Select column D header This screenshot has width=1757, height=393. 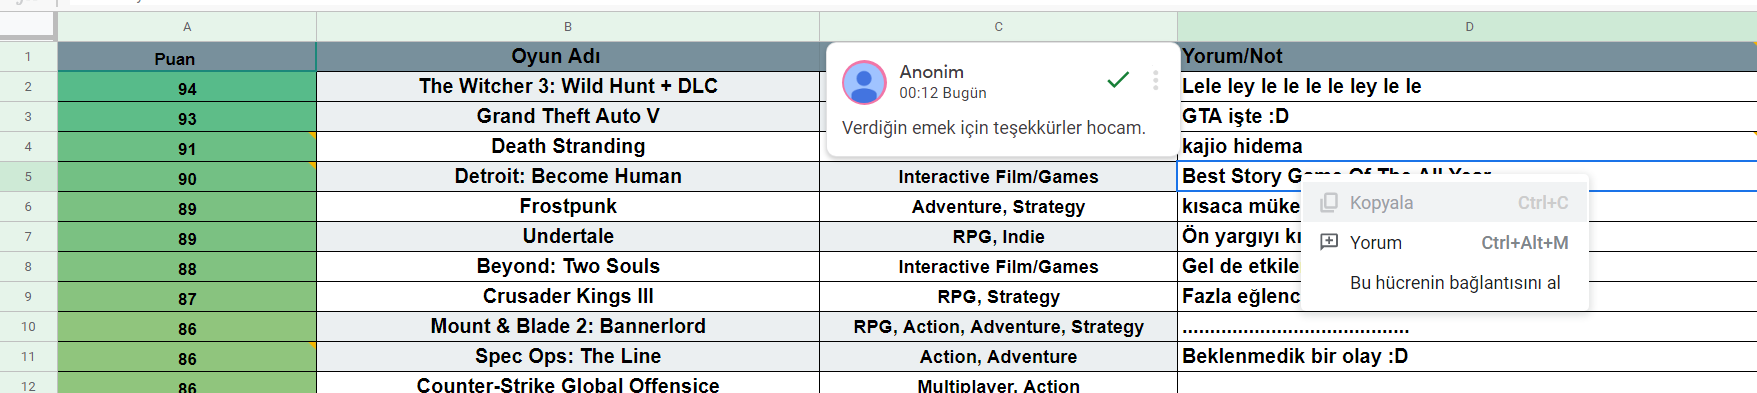1467,27
